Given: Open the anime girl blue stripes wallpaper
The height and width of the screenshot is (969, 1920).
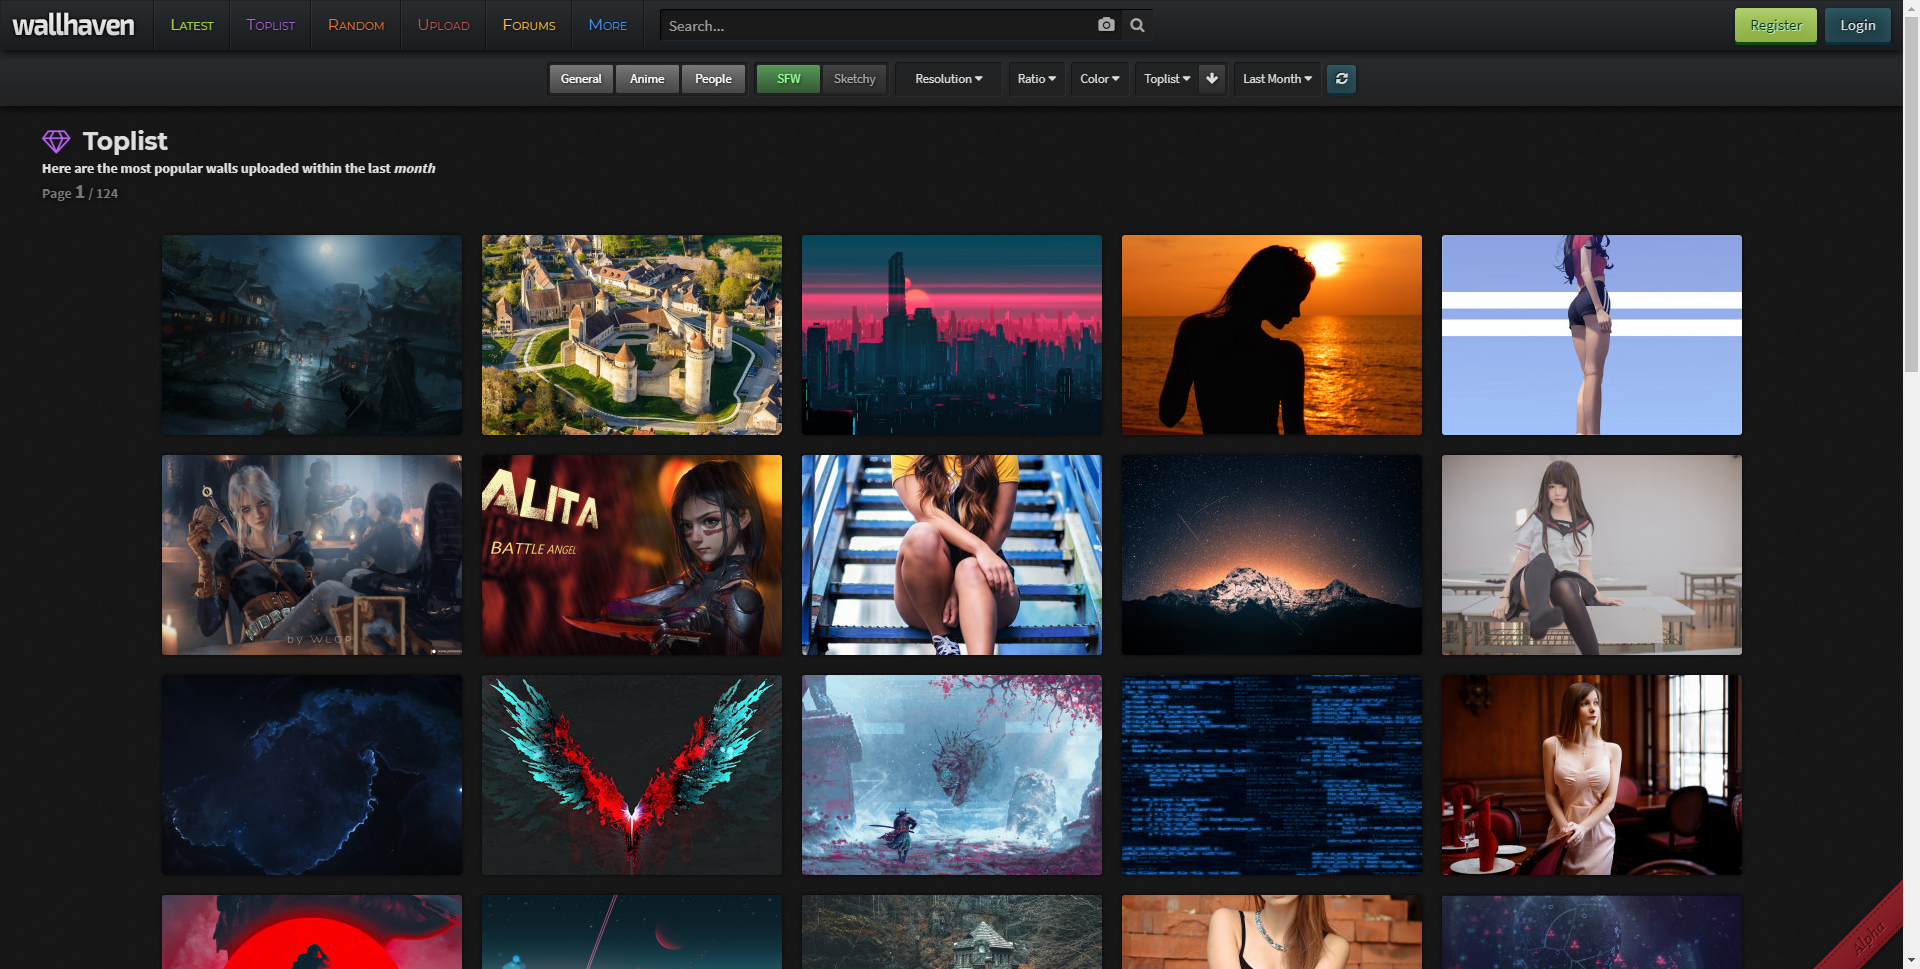Looking at the screenshot, I should tap(1592, 335).
